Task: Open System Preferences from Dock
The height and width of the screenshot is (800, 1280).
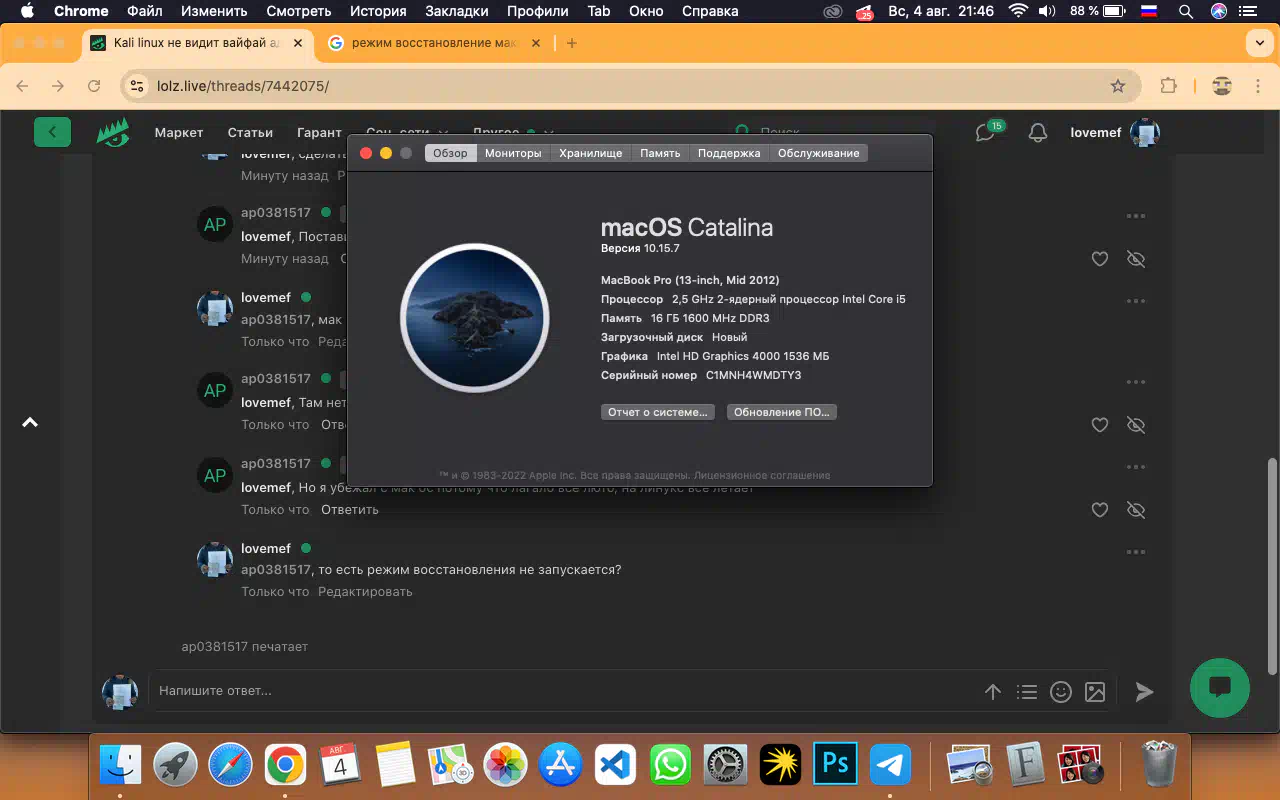Action: (x=725, y=765)
